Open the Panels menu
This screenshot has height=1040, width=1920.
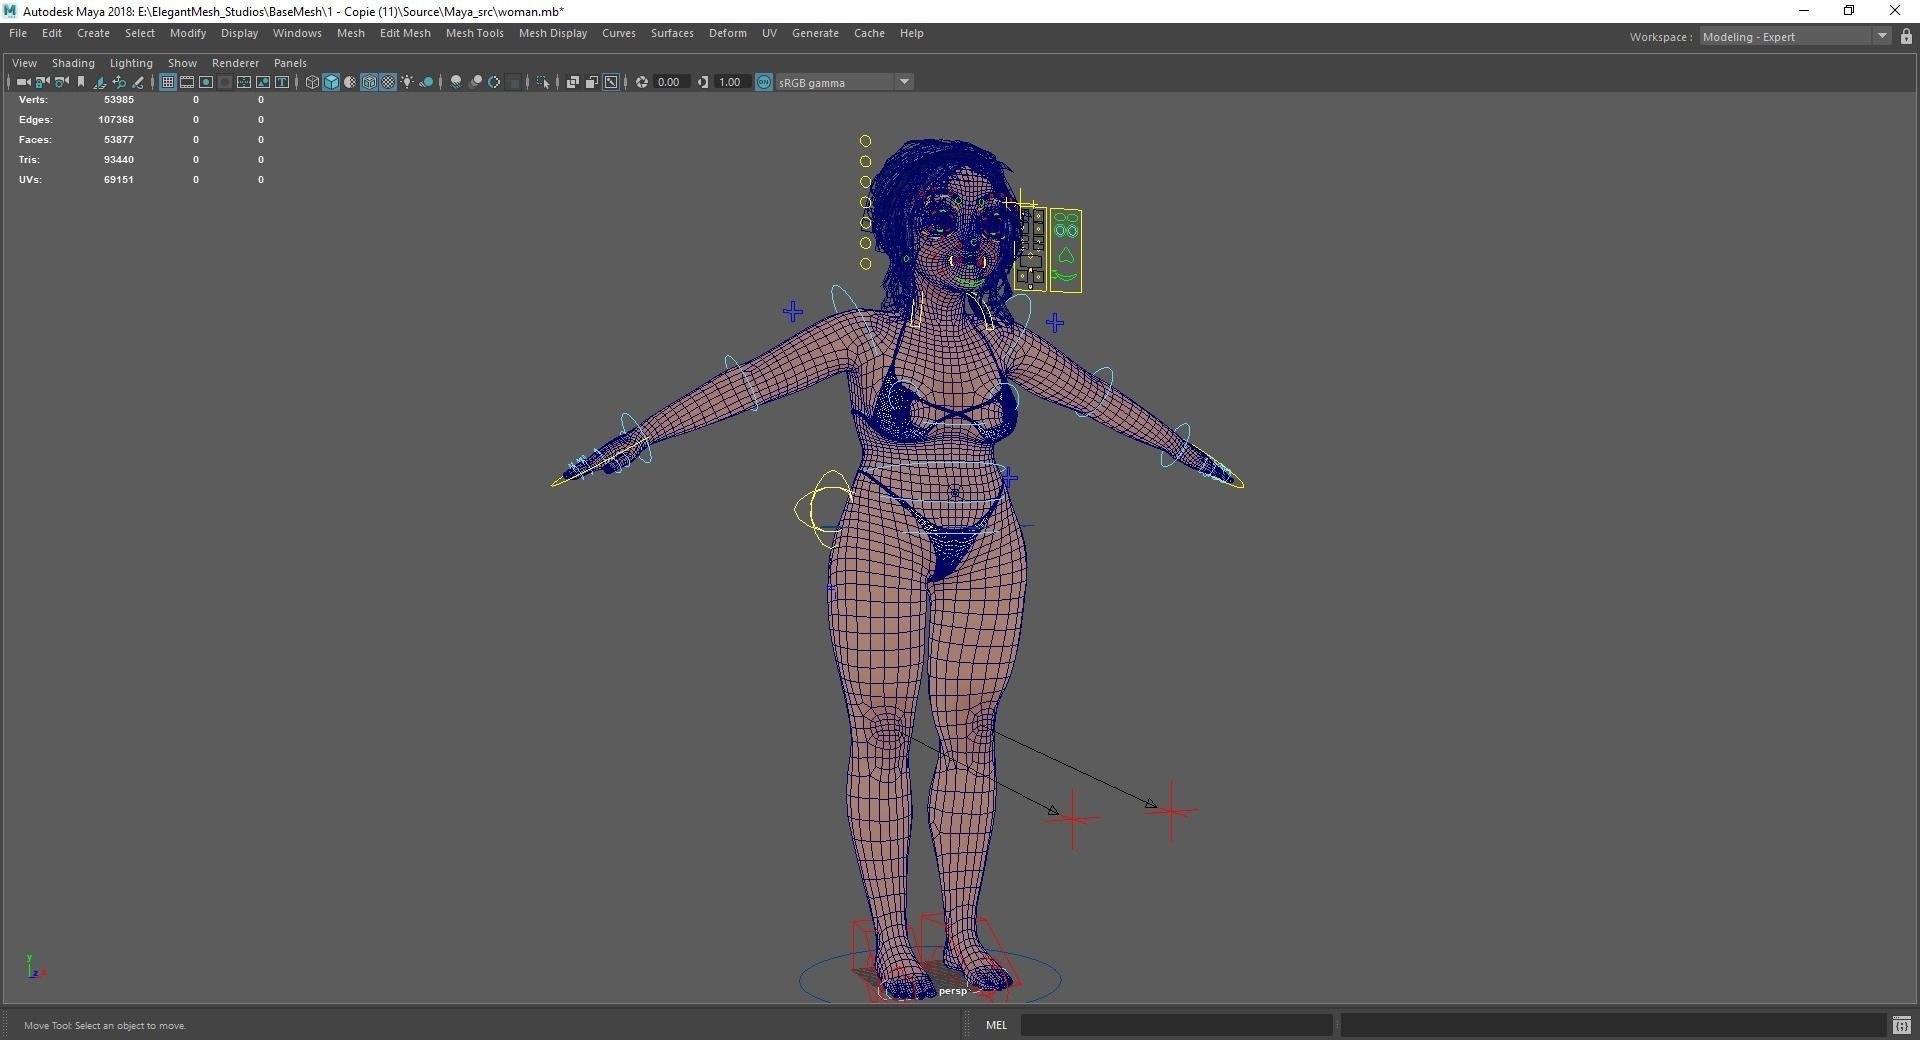click(x=290, y=63)
